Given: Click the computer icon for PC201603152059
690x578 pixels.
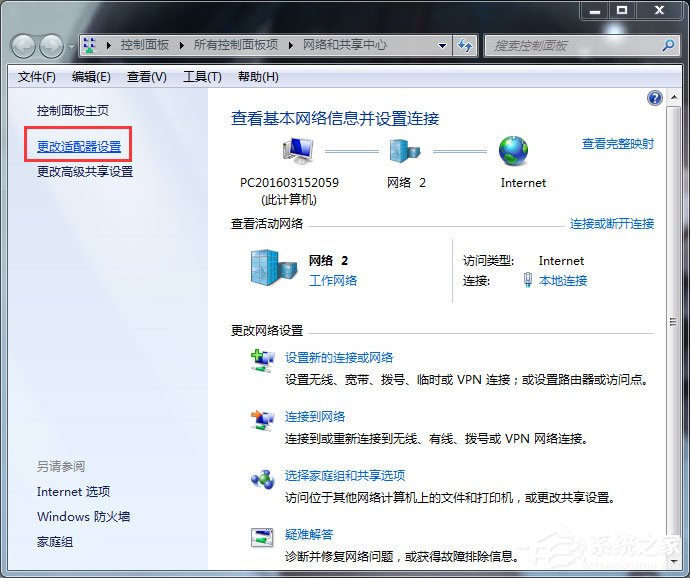Looking at the screenshot, I should [298, 151].
